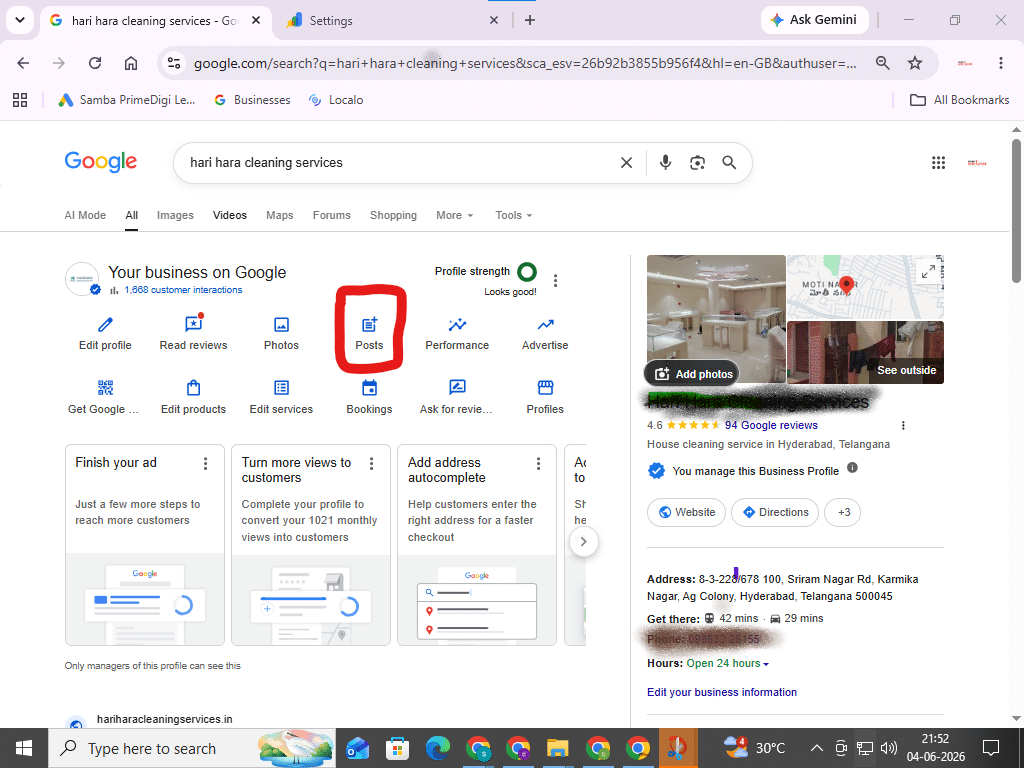Open Edit your business information link

pyautogui.click(x=722, y=692)
